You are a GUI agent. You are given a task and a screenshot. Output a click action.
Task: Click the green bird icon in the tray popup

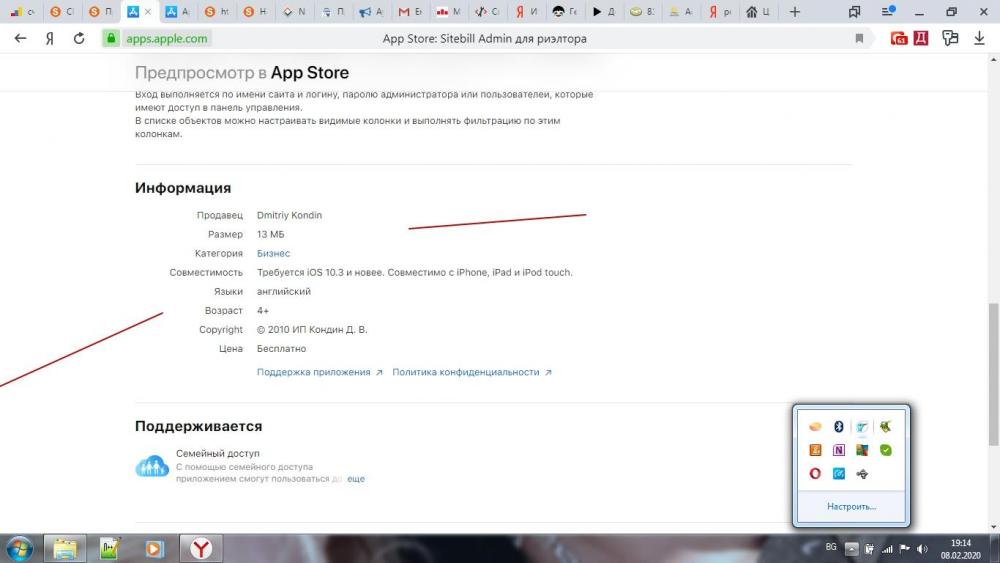885,427
